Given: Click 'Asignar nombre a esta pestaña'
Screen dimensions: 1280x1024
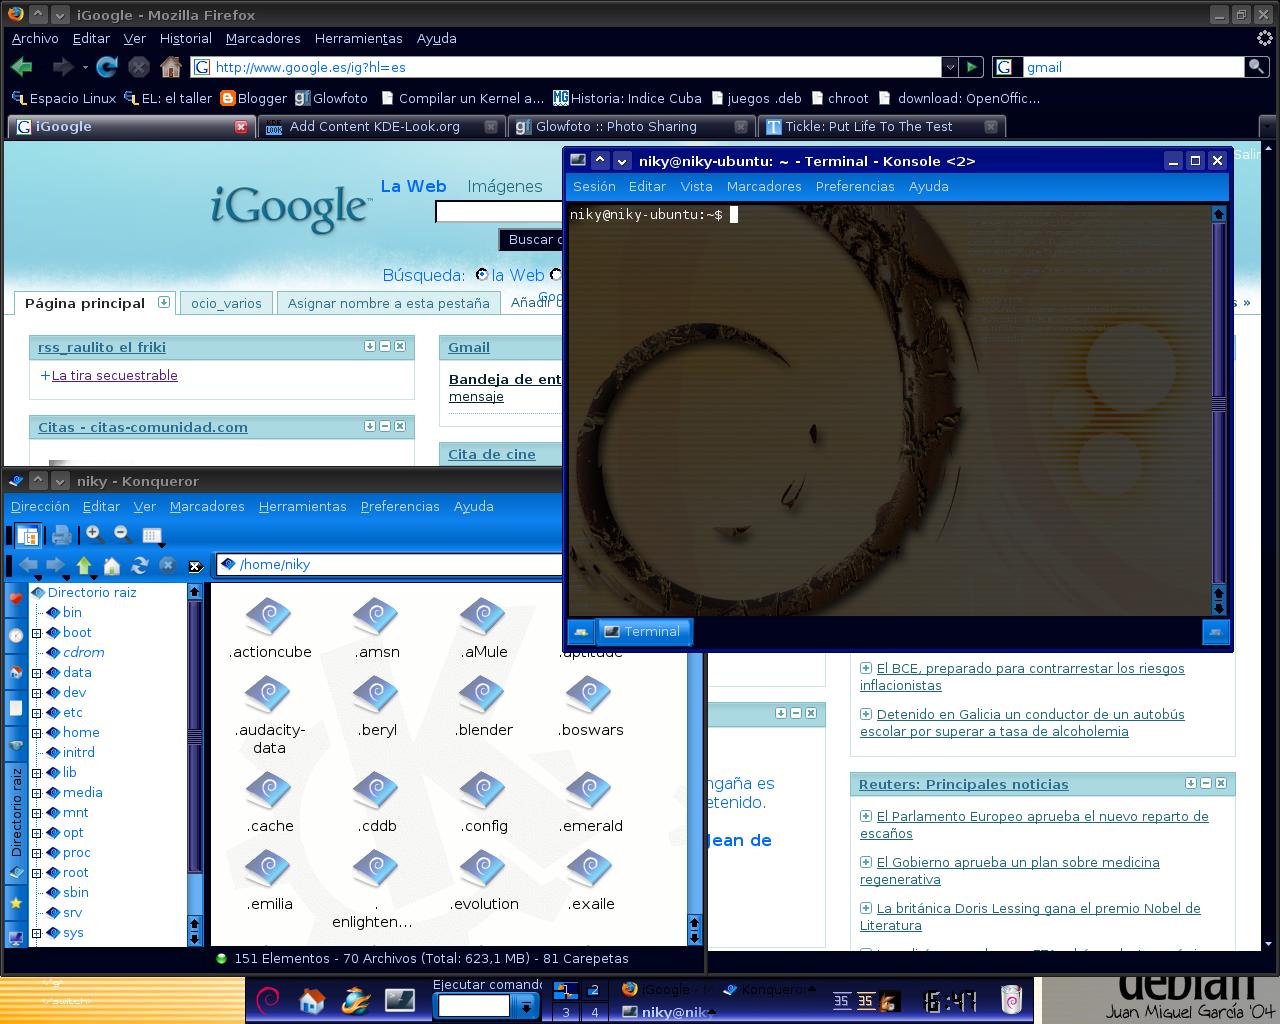Looking at the screenshot, I should pos(389,303).
